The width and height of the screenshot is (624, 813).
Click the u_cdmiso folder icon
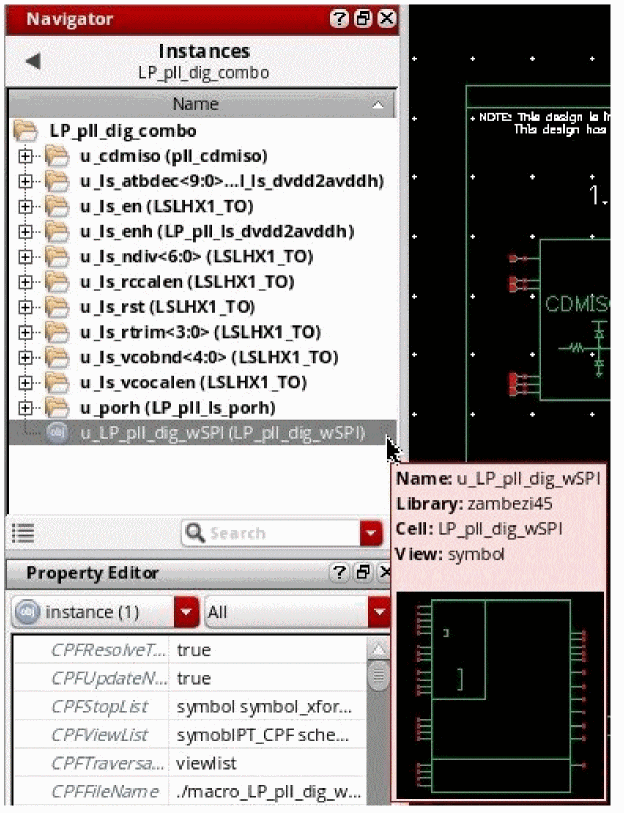pos(57,156)
